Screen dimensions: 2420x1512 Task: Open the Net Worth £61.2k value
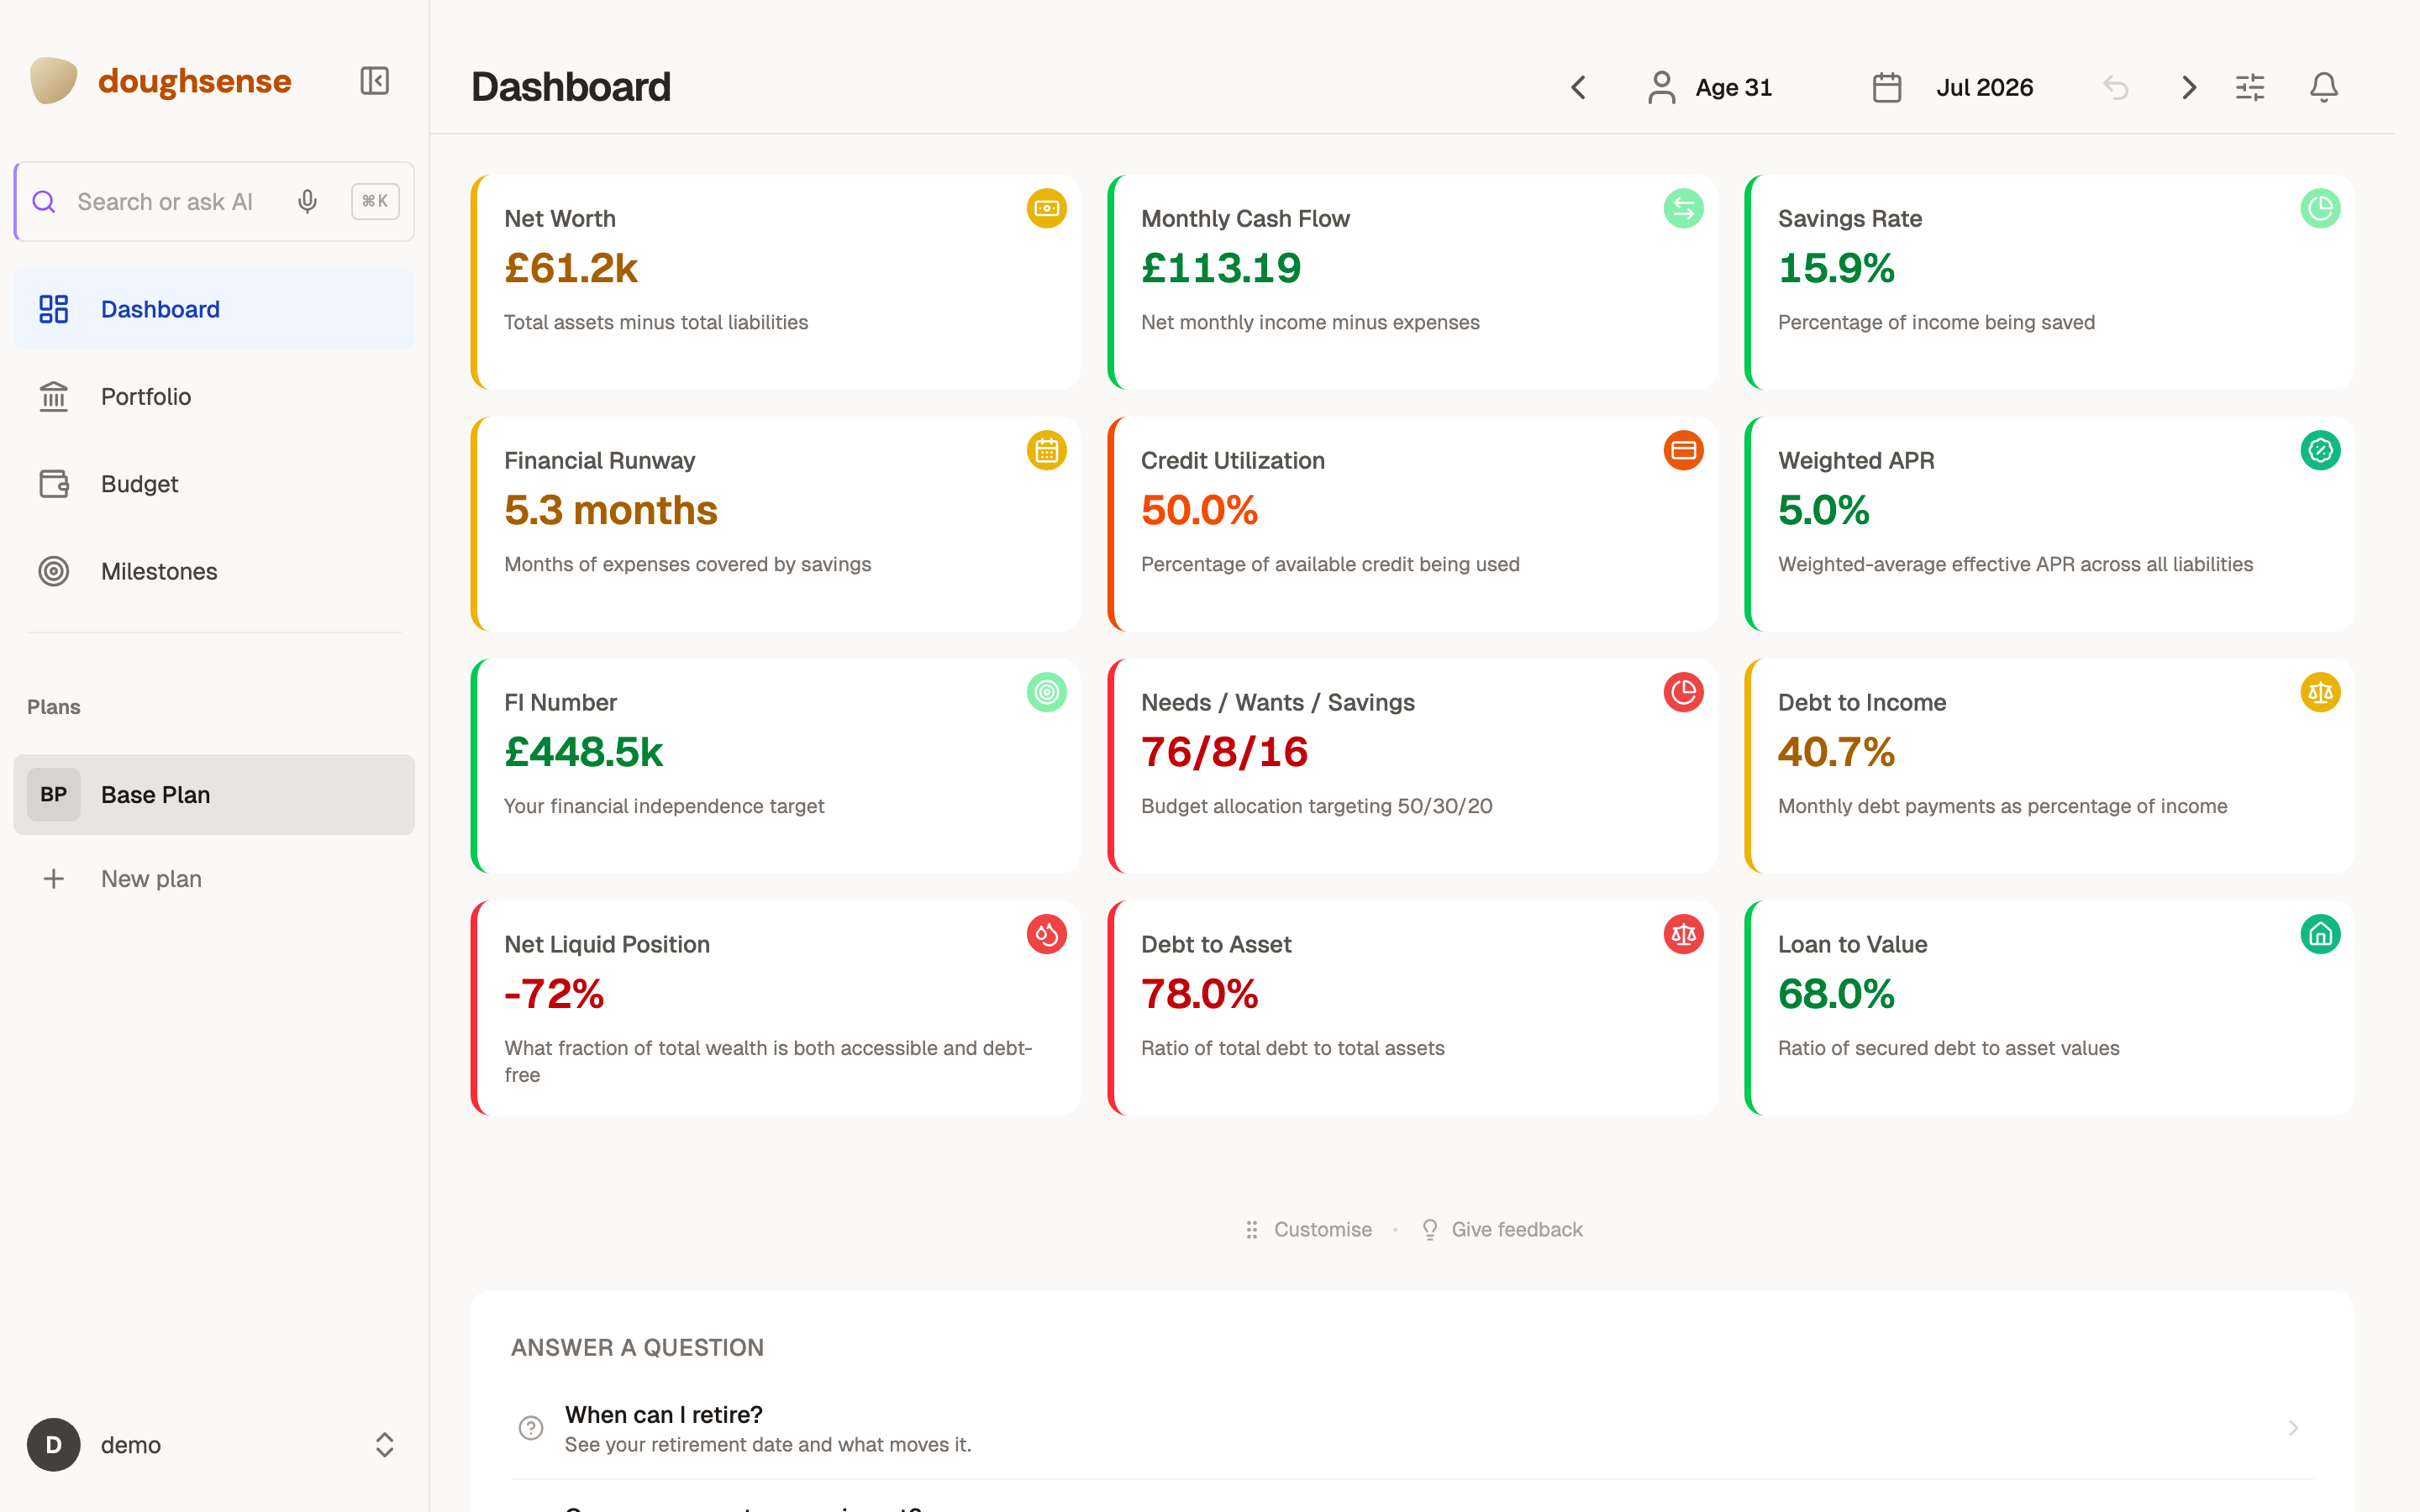click(x=571, y=268)
